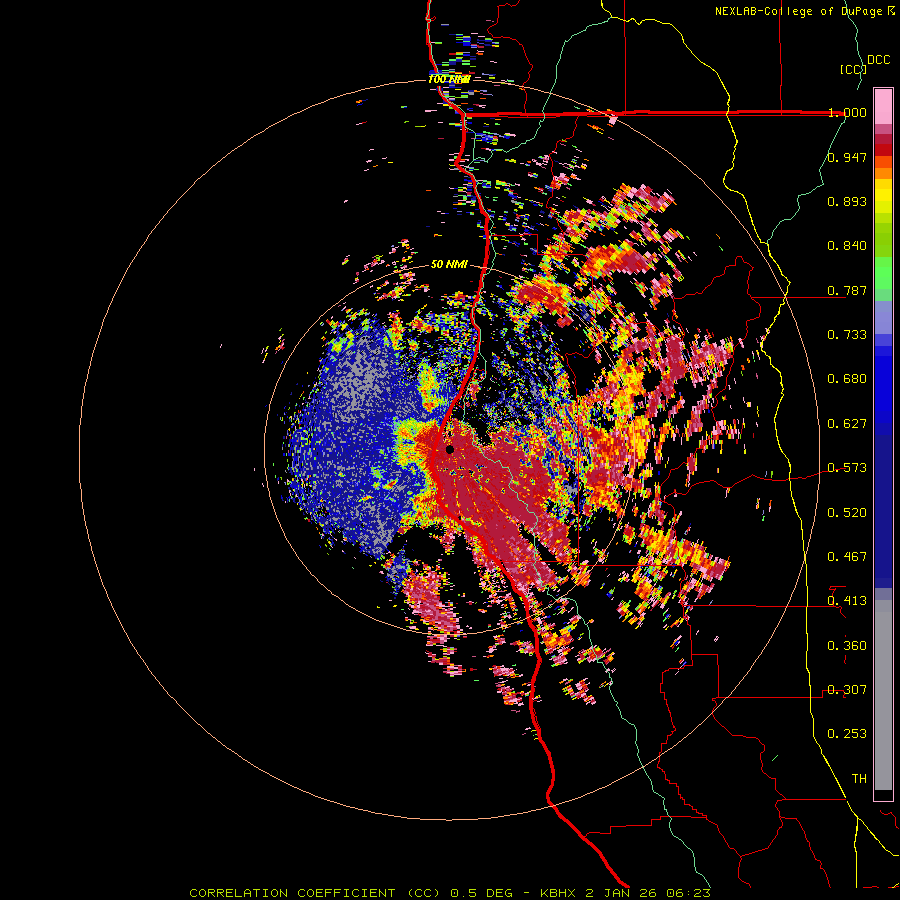Click the 0.893 scale value
This screenshot has width=900, height=900.
[x=847, y=201]
